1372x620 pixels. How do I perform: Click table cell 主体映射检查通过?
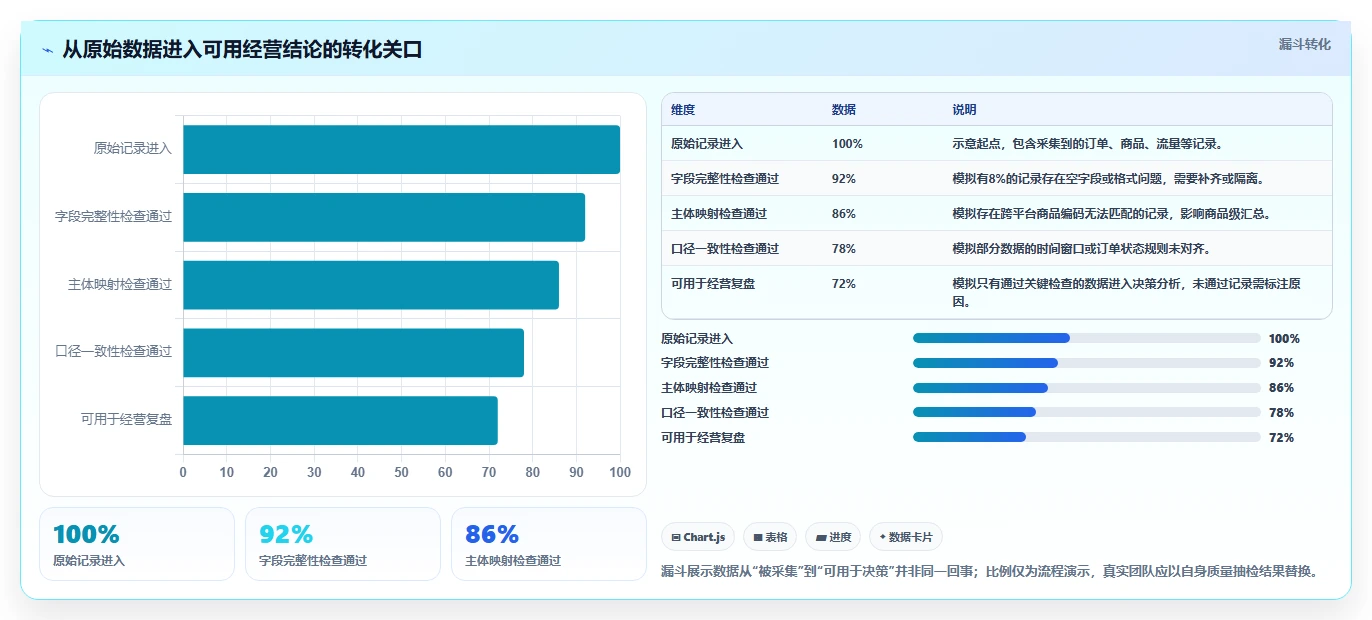[719, 214]
